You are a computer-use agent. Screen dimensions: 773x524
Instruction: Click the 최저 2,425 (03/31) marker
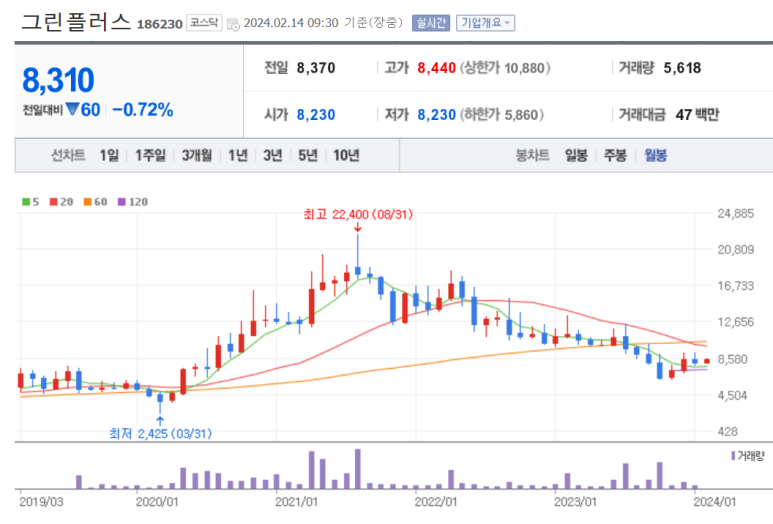click(160, 433)
